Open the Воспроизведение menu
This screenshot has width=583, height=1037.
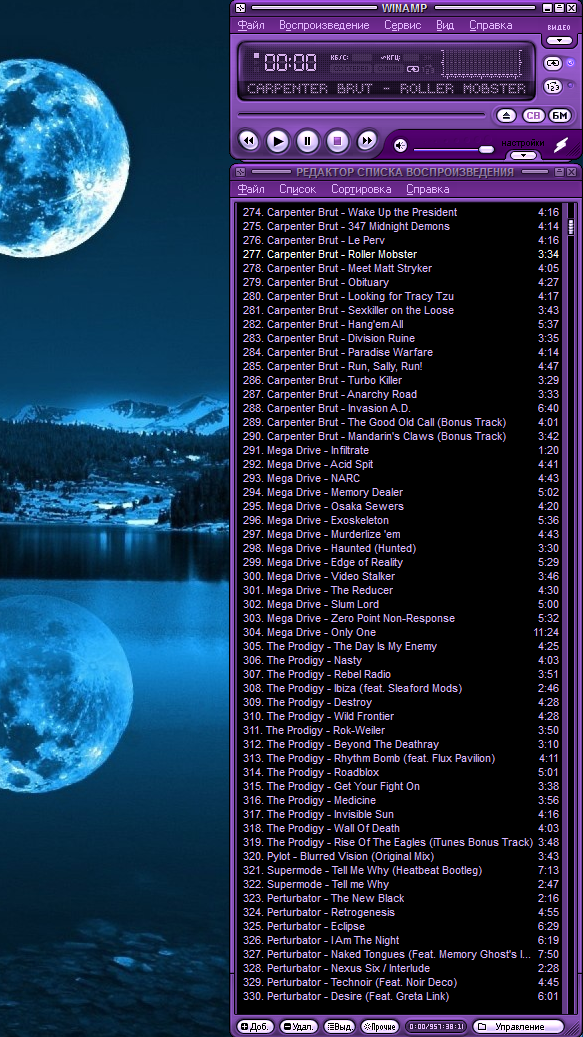pyautogui.click(x=324, y=25)
